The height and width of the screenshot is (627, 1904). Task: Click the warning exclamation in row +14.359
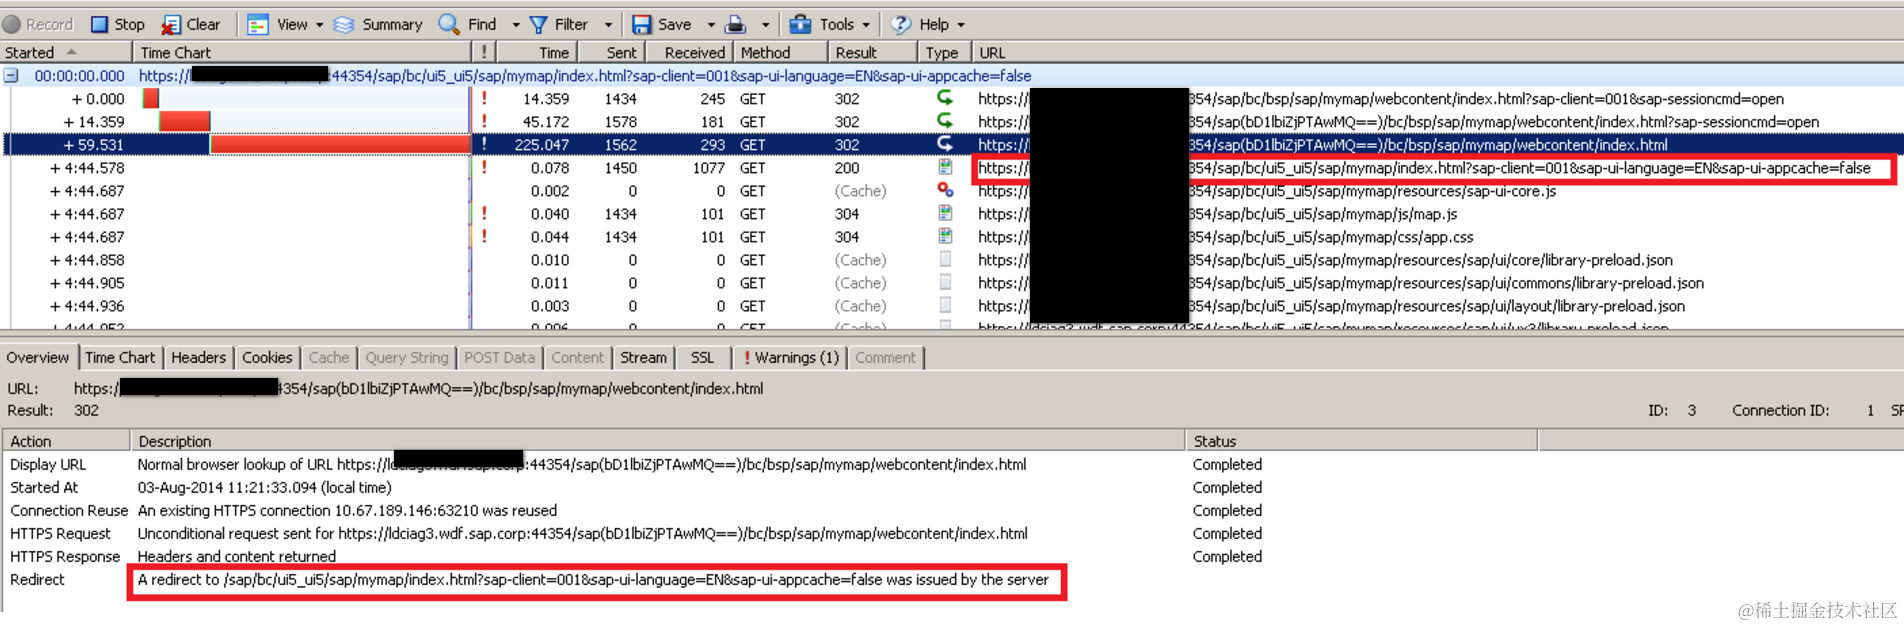point(485,121)
